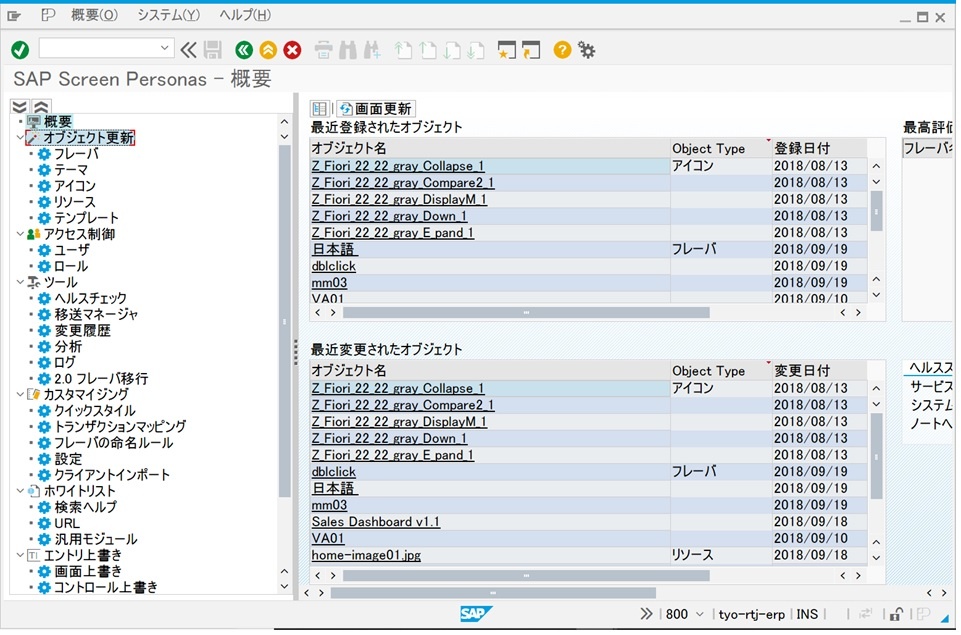Click the layout icon beside 画面更新
961x635 pixels.
tap(319, 108)
